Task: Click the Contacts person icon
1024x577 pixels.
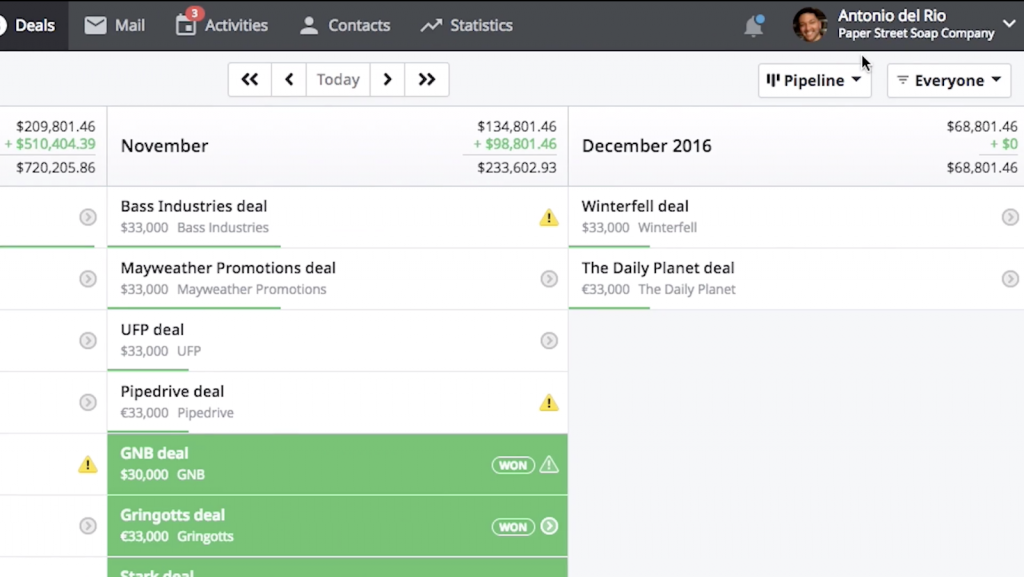Action: coord(309,25)
